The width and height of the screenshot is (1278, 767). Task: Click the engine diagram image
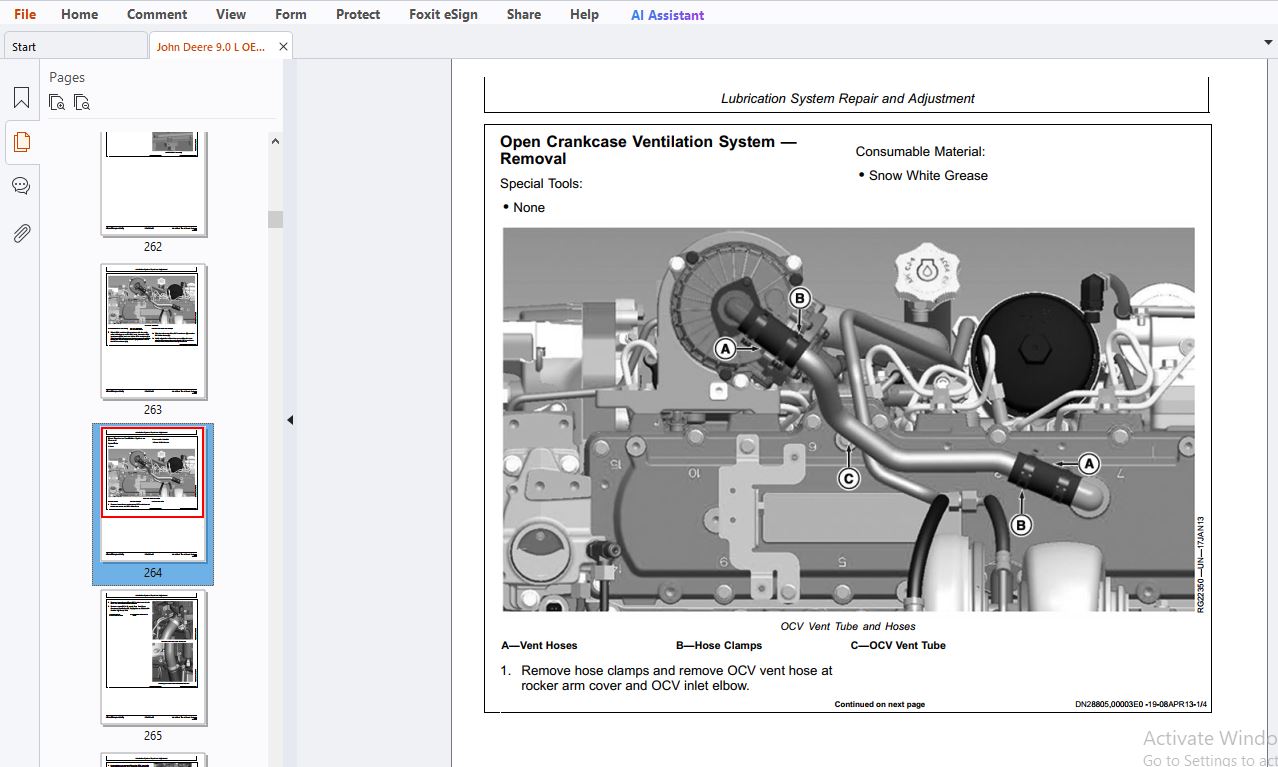click(848, 419)
